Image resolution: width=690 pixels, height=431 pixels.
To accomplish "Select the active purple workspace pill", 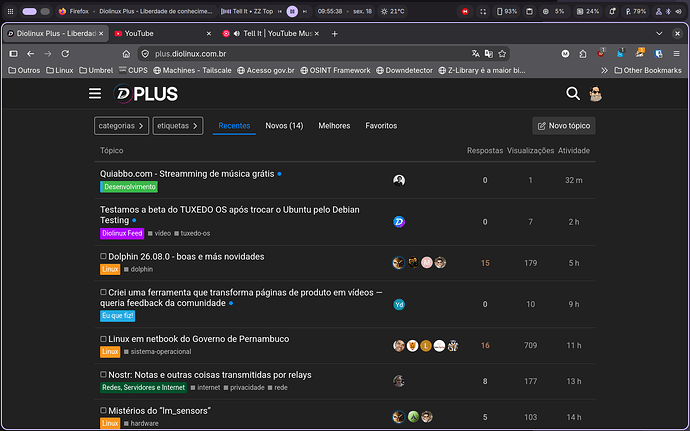I will [29, 11].
